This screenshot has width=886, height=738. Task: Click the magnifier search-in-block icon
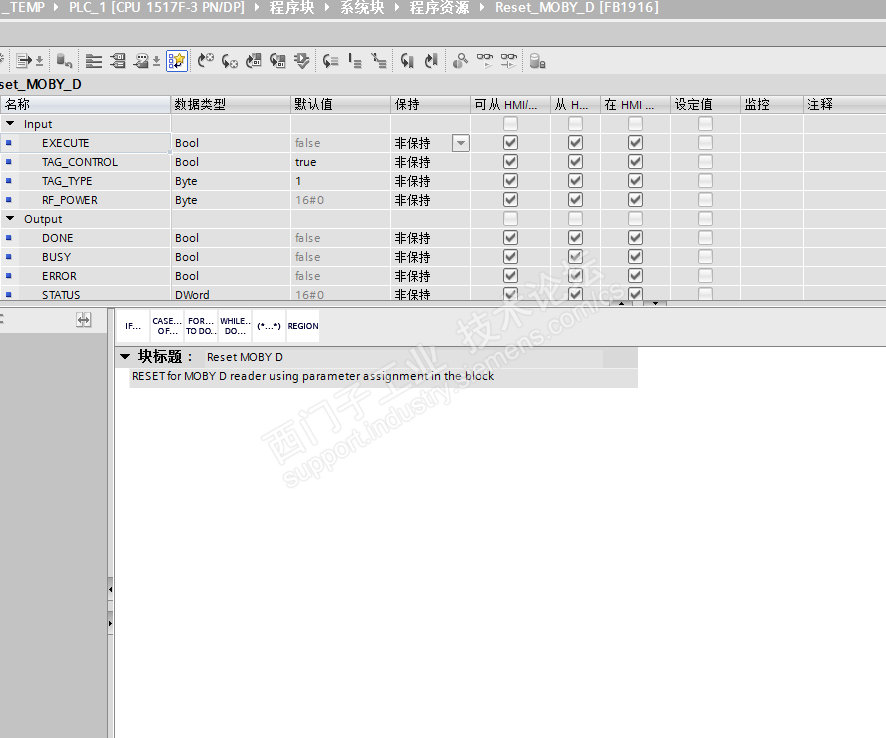[461, 60]
